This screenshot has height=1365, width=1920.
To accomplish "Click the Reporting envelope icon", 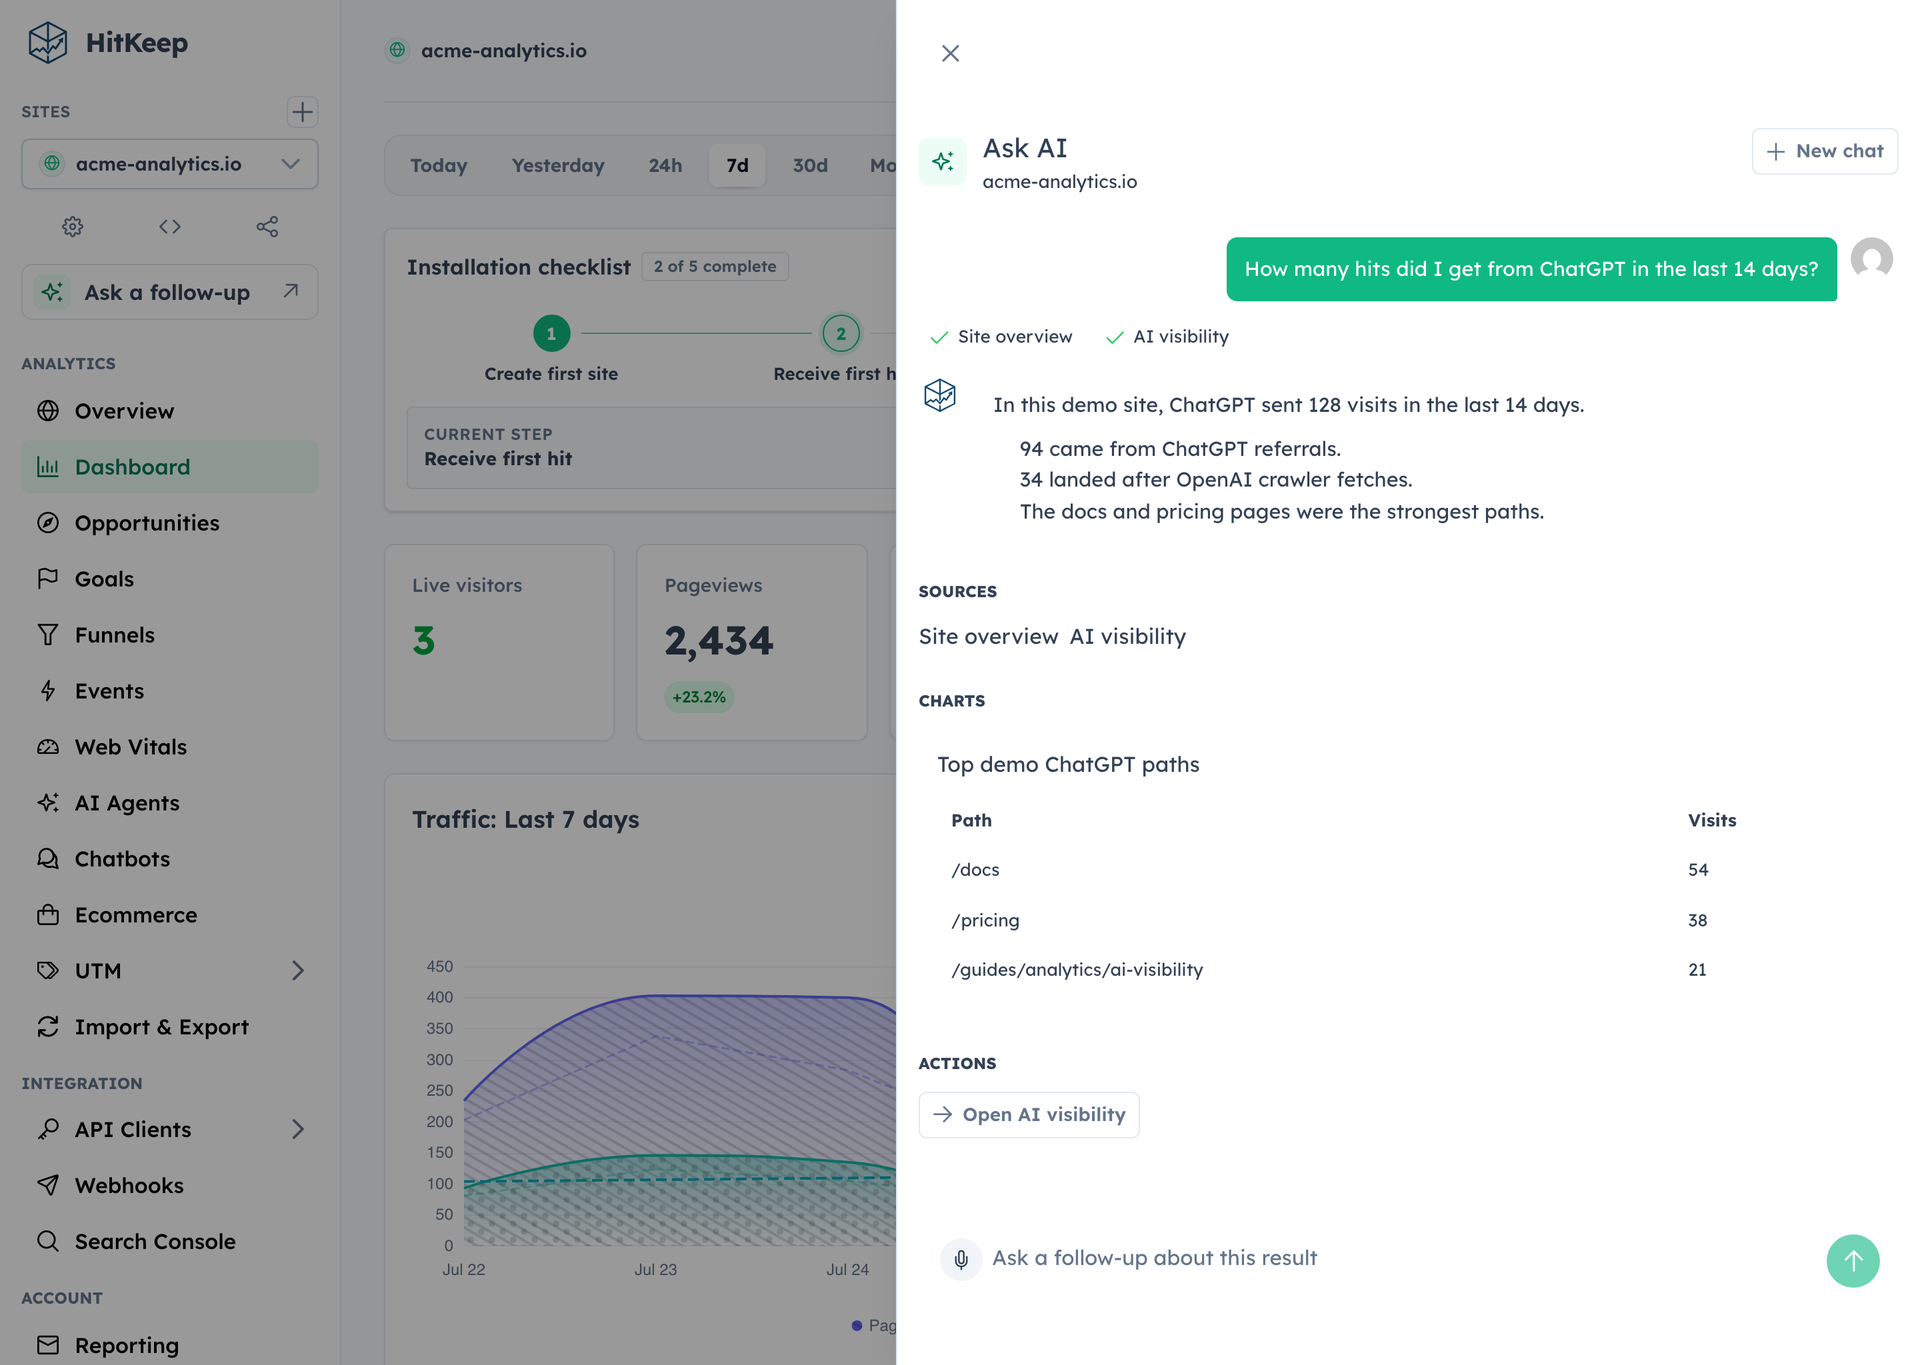I will click(48, 1346).
